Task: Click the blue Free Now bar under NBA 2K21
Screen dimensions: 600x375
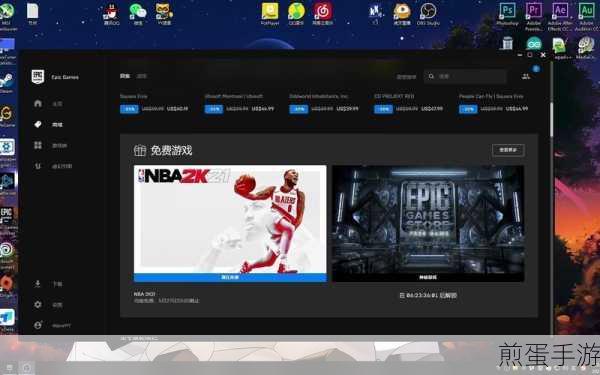Action: 230,277
